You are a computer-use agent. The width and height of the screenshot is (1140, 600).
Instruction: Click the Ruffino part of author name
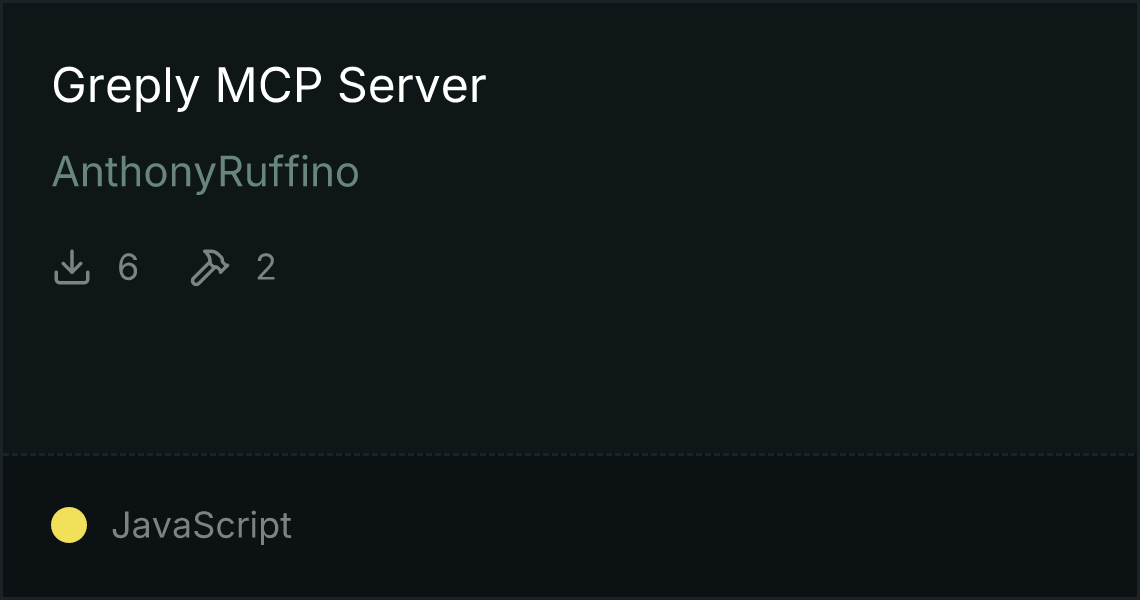pyautogui.click(x=289, y=172)
